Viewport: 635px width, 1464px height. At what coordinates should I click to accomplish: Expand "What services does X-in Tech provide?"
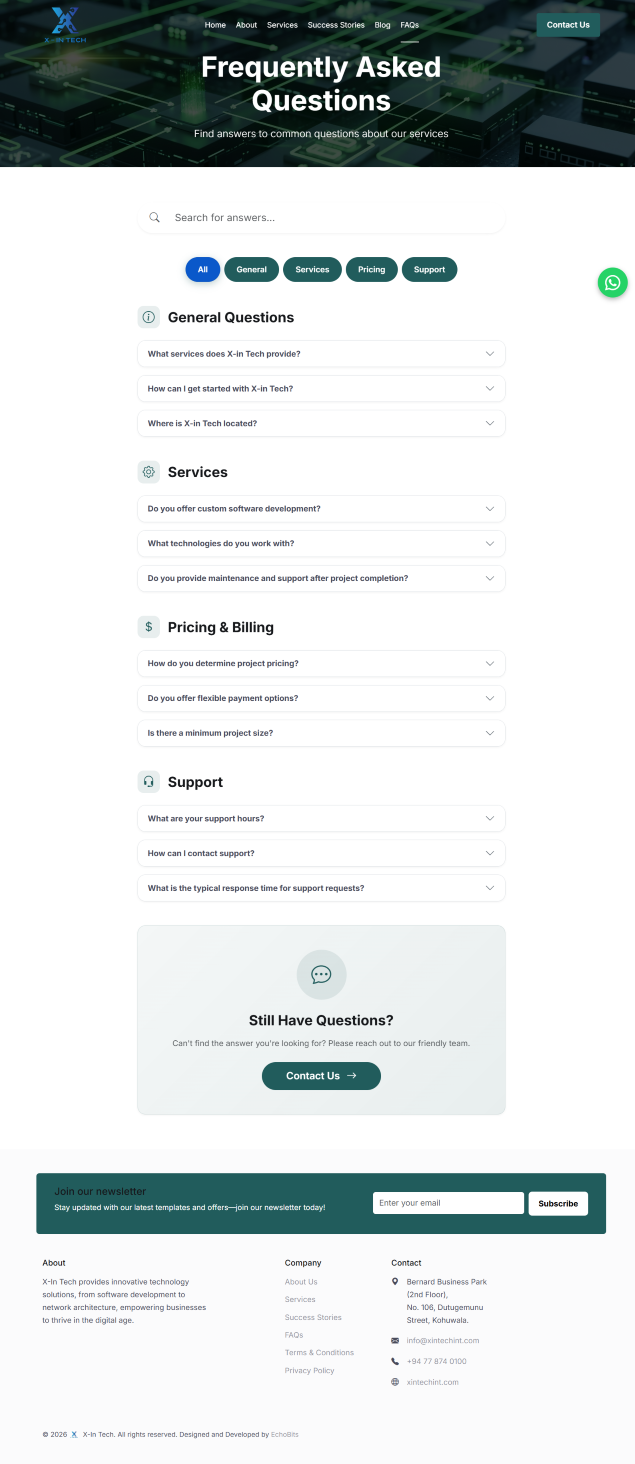[321, 354]
